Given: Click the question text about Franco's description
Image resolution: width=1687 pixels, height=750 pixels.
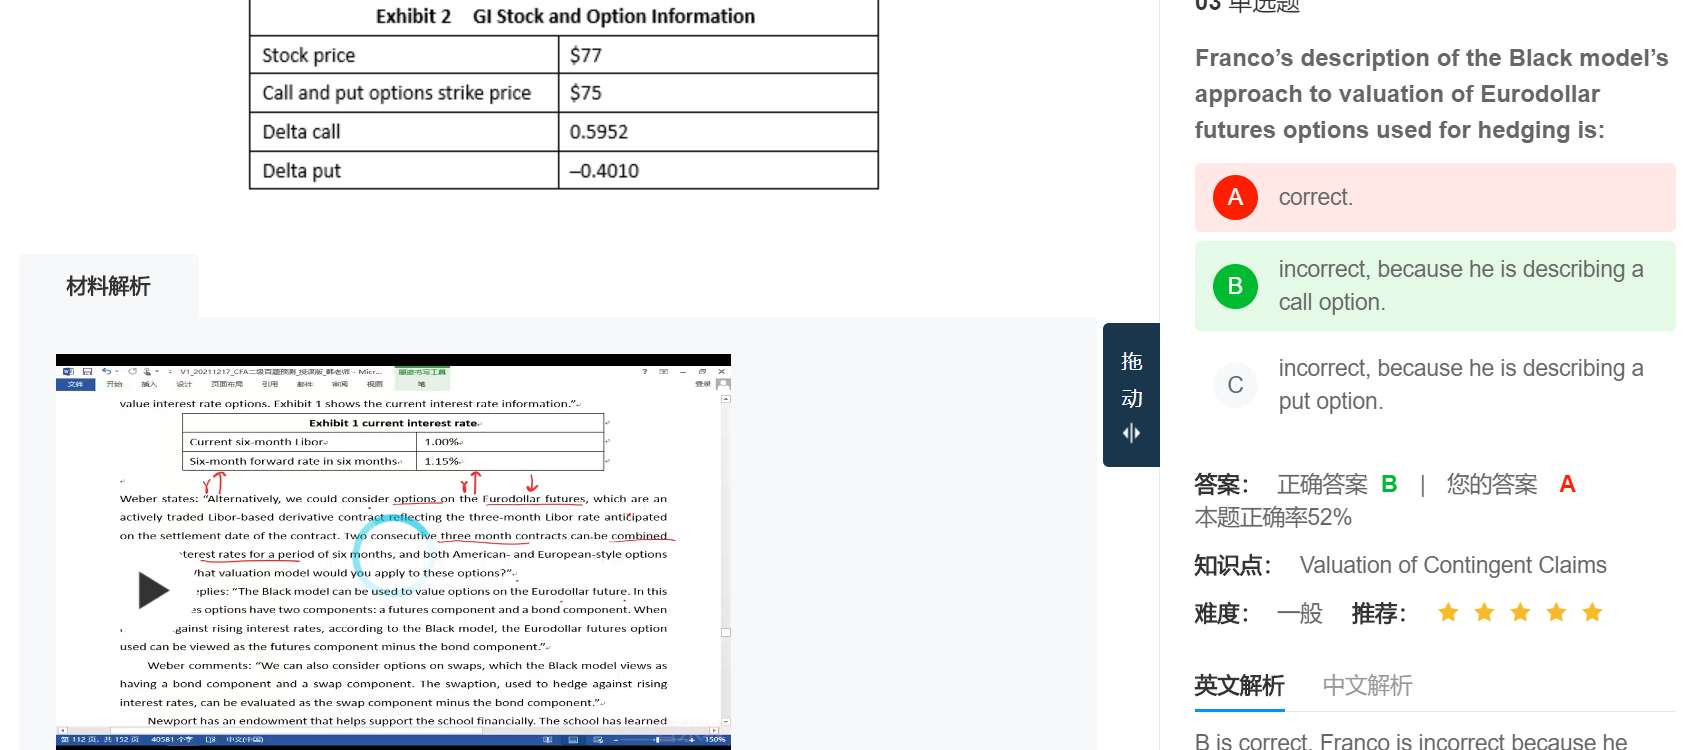Looking at the screenshot, I should [x=1432, y=94].
